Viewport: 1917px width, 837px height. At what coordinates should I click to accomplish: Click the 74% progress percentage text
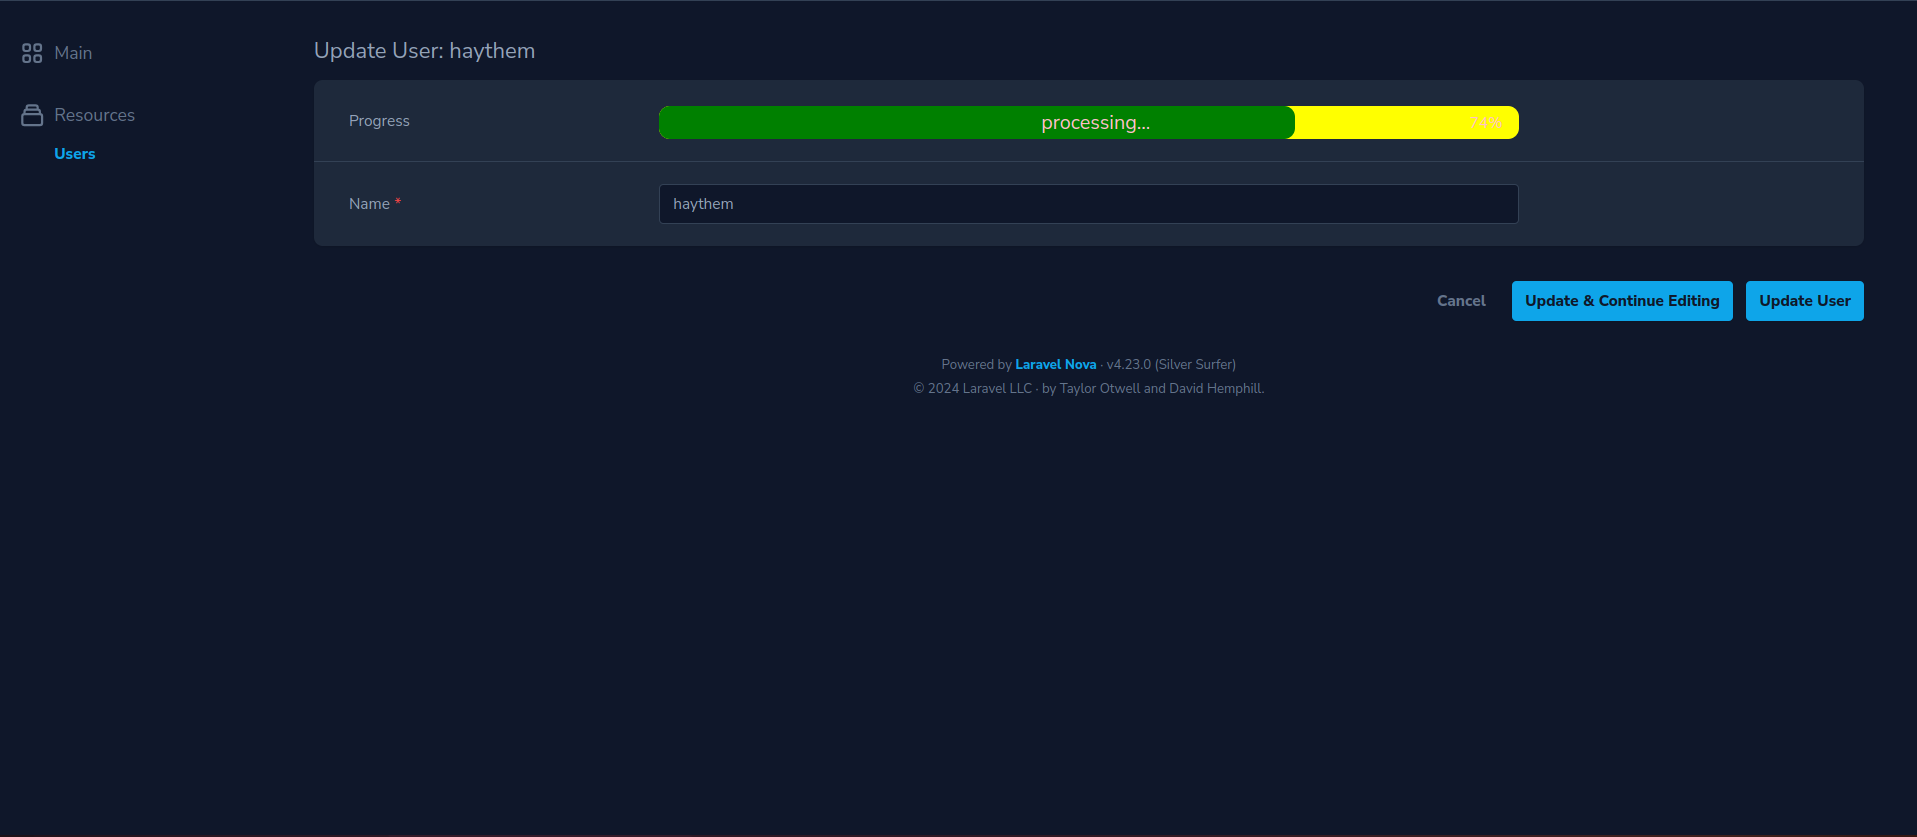1486,123
